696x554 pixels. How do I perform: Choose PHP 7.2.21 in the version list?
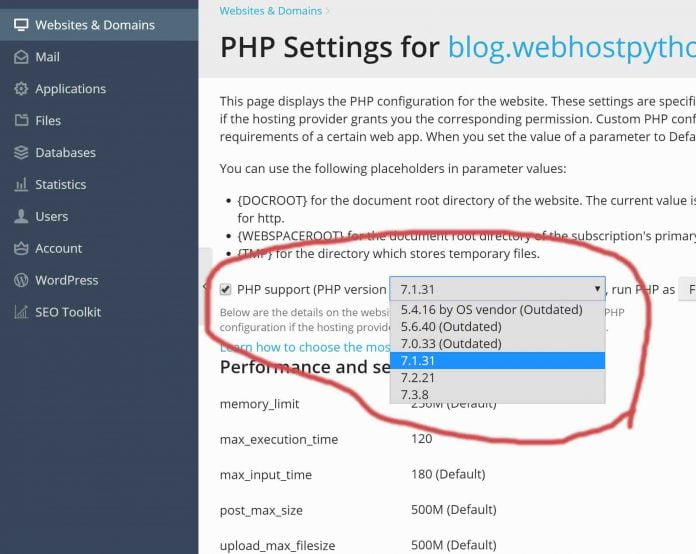point(497,378)
